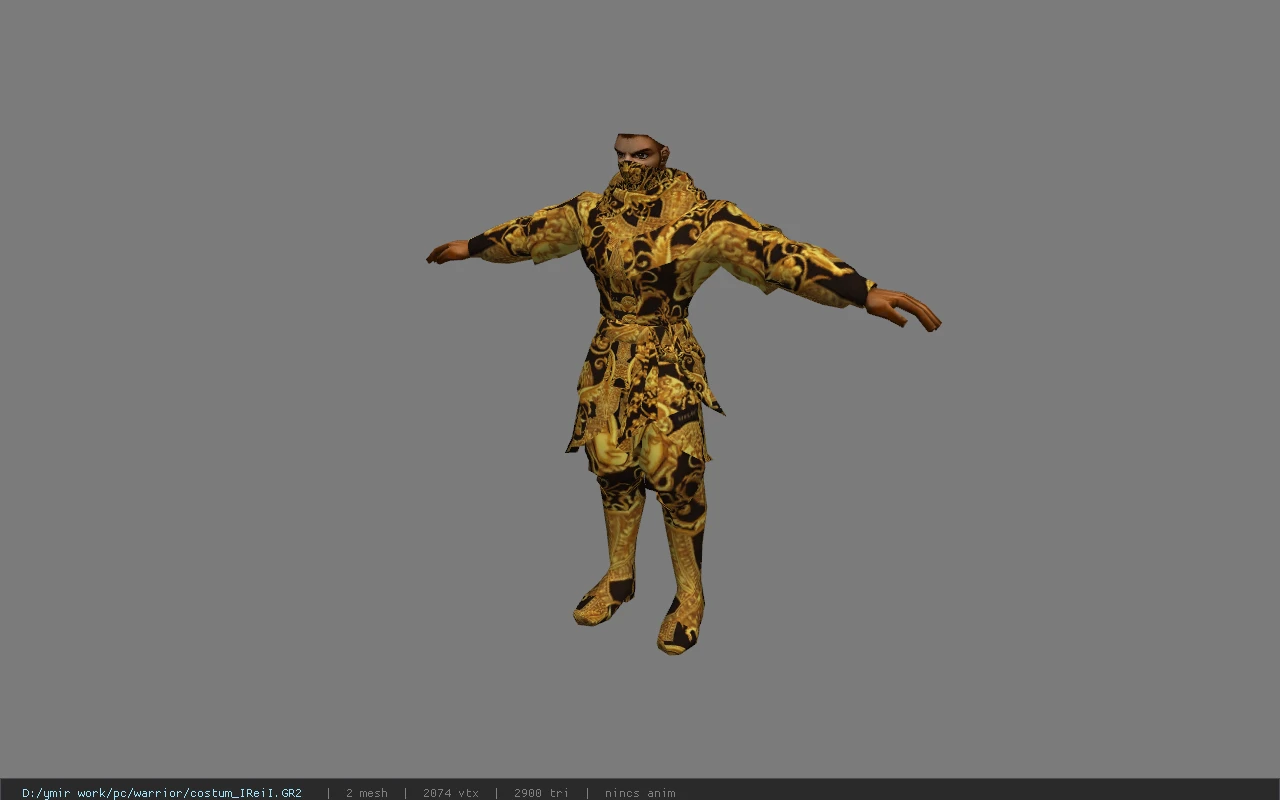Select the nincs anim status label

(640, 793)
